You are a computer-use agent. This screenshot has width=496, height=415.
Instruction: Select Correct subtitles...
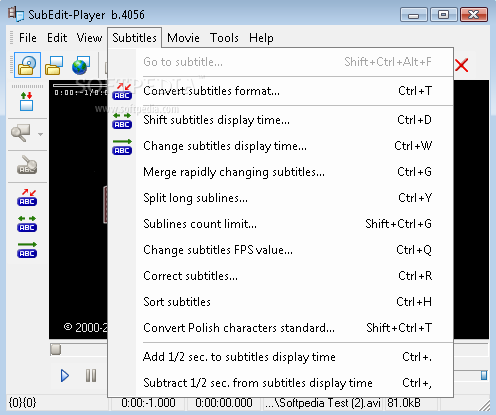point(281,276)
